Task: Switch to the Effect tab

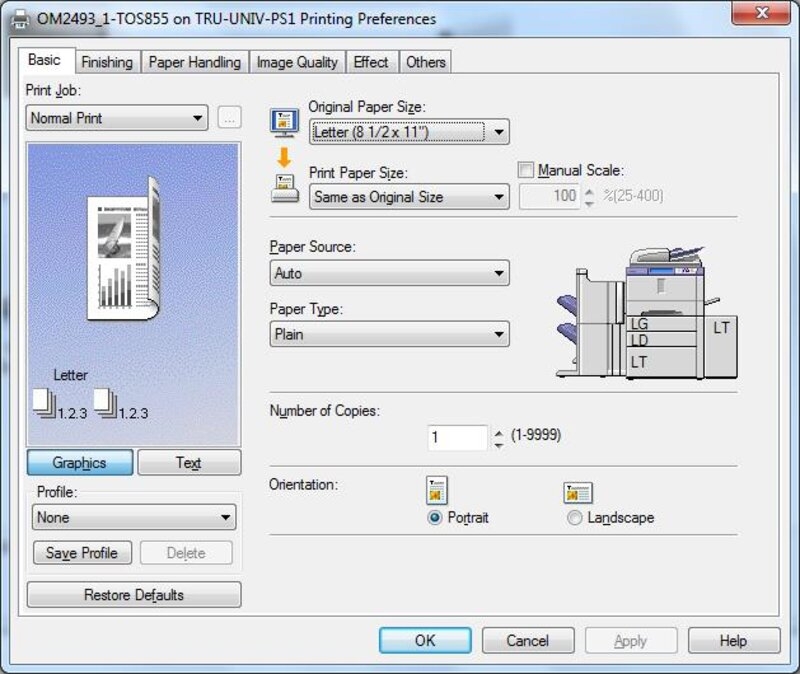Action: tap(371, 62)
